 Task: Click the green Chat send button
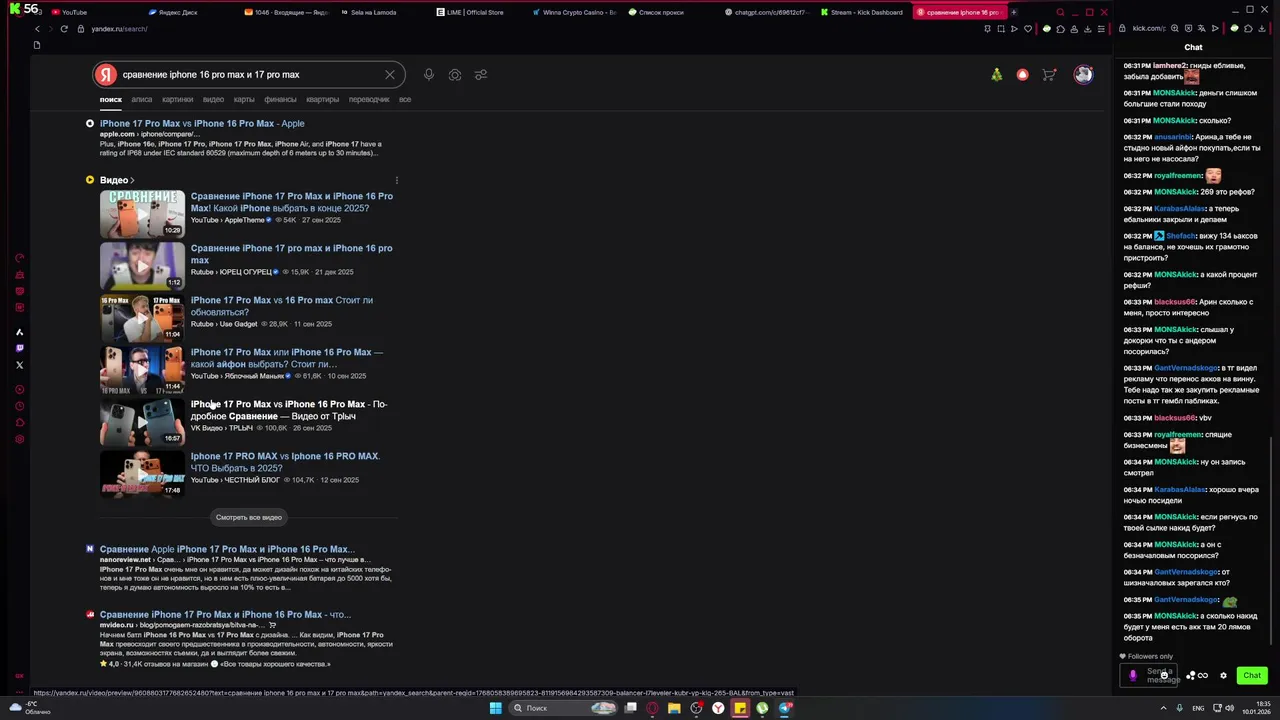(x=1252, y=676)
